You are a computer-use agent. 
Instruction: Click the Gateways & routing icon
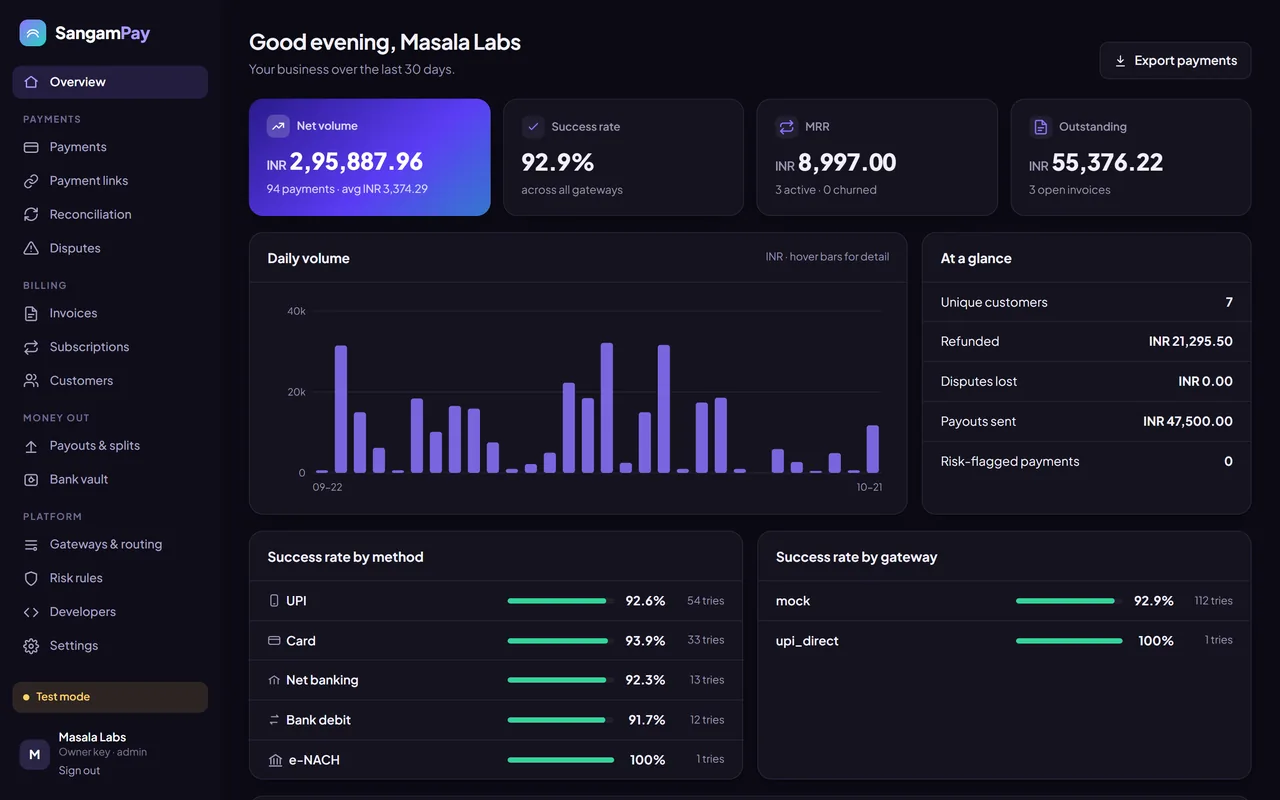pos(31,545)
